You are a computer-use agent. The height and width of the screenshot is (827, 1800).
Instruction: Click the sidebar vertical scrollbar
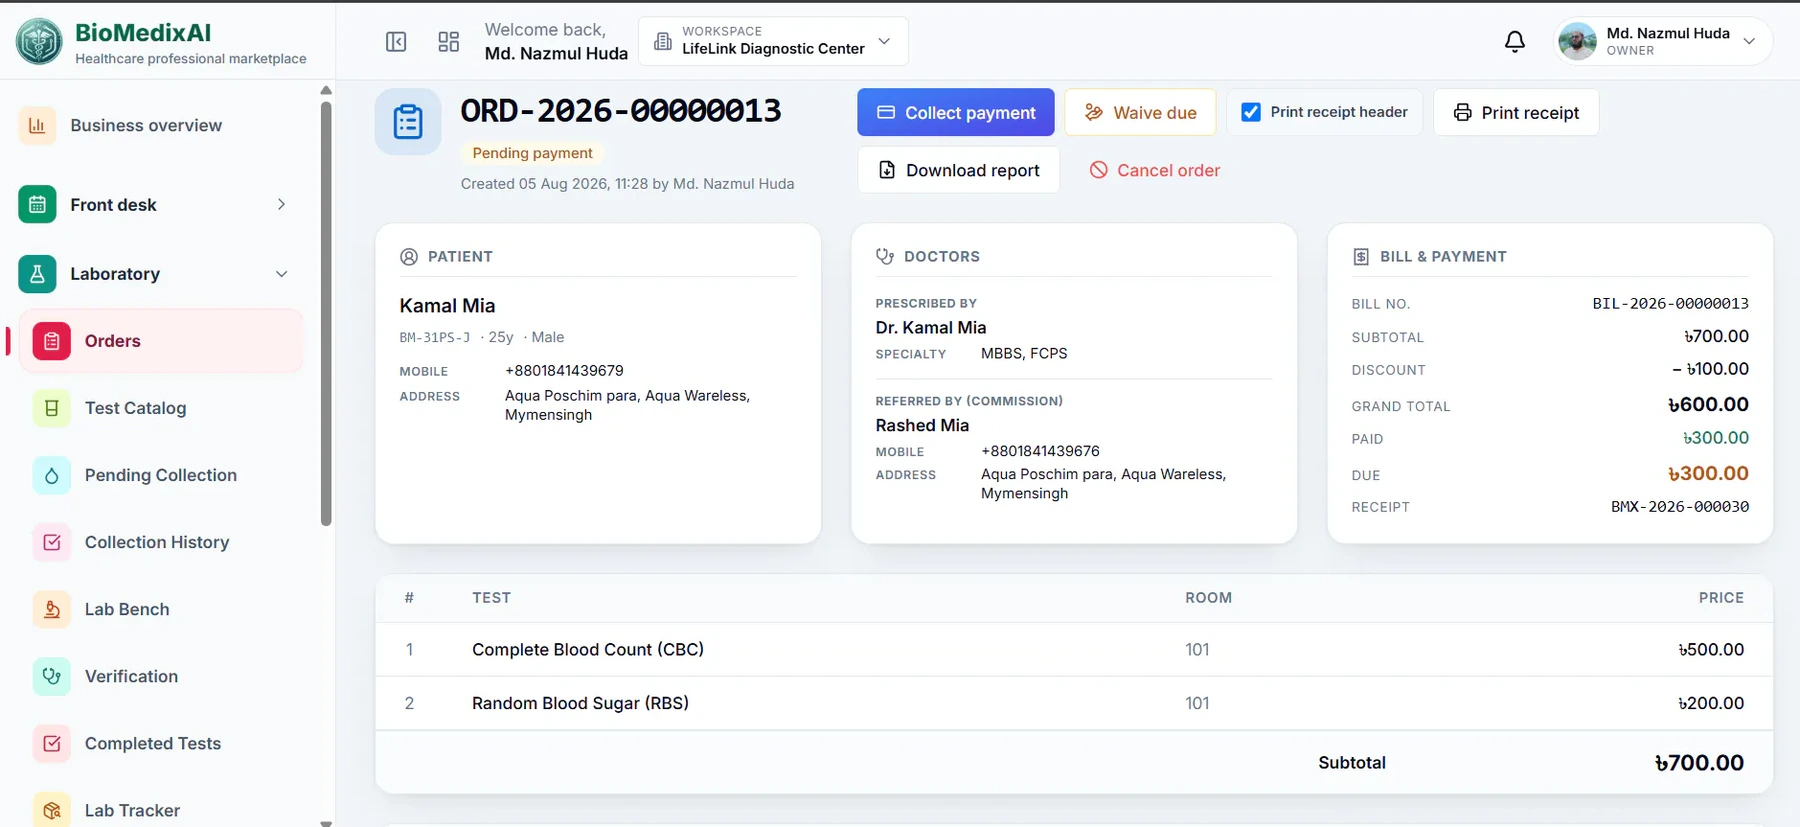pos(326,312)
